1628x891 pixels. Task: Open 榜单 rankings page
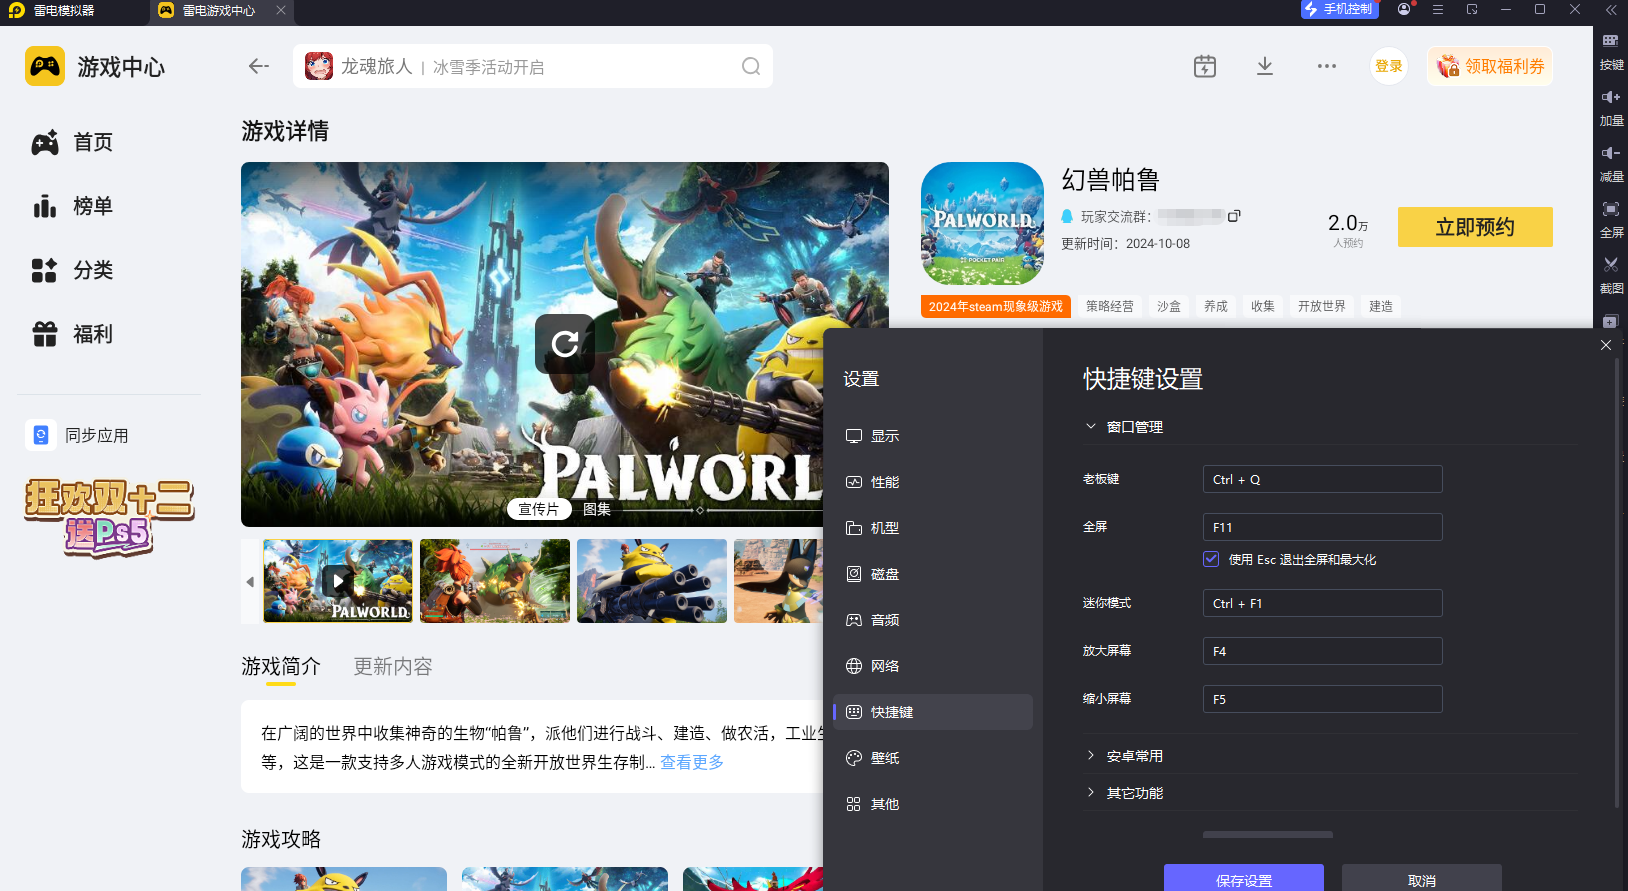[72, 207]
